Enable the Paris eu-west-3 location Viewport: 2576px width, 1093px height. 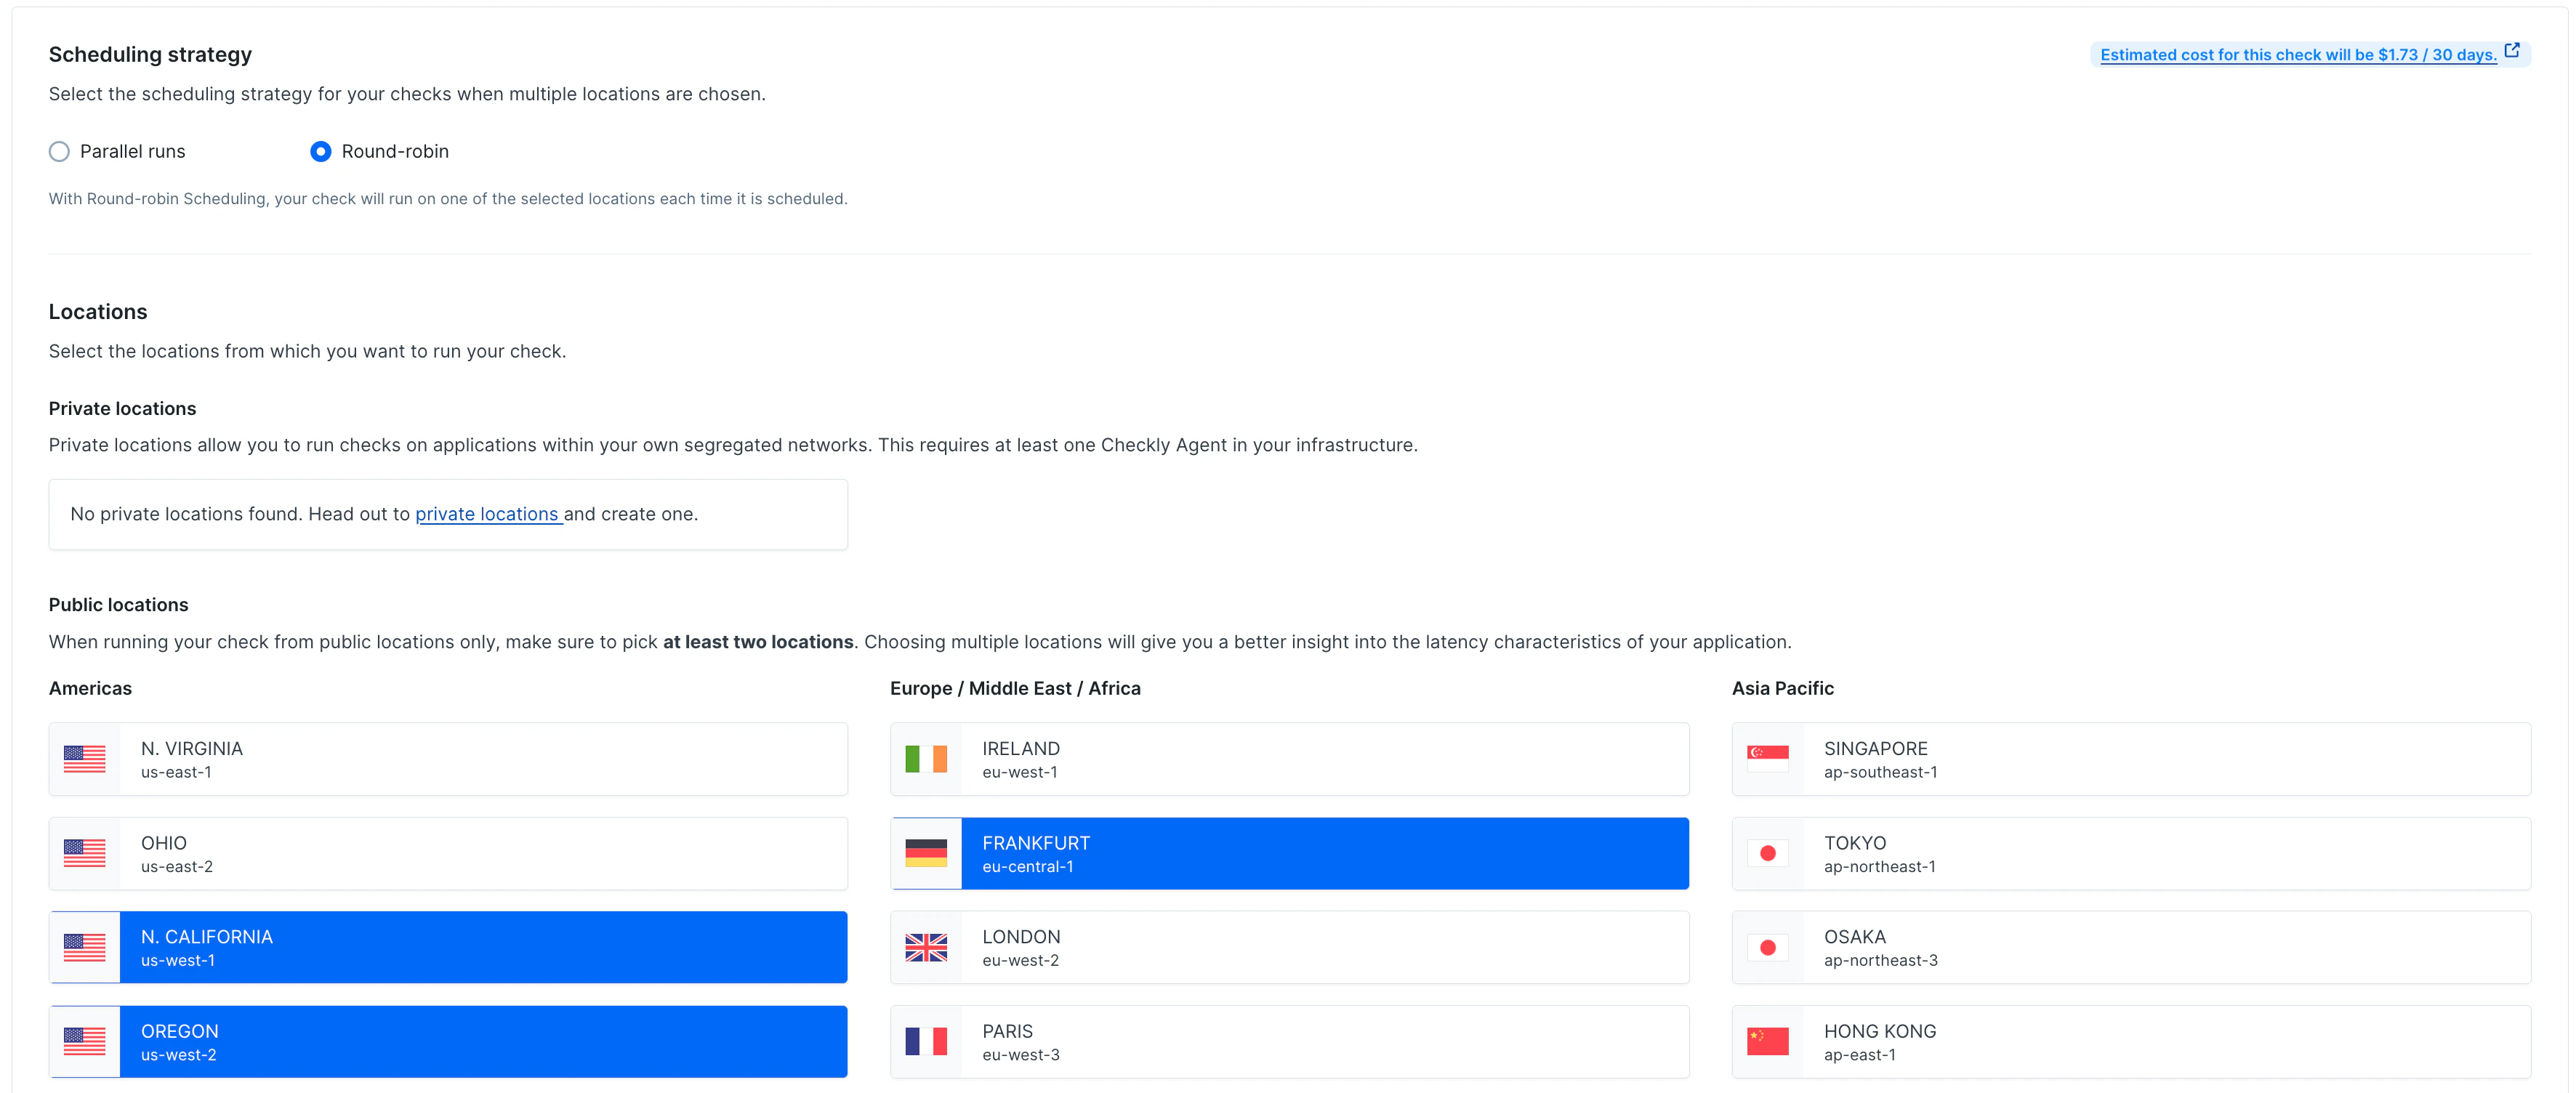click(1290, 1041)
